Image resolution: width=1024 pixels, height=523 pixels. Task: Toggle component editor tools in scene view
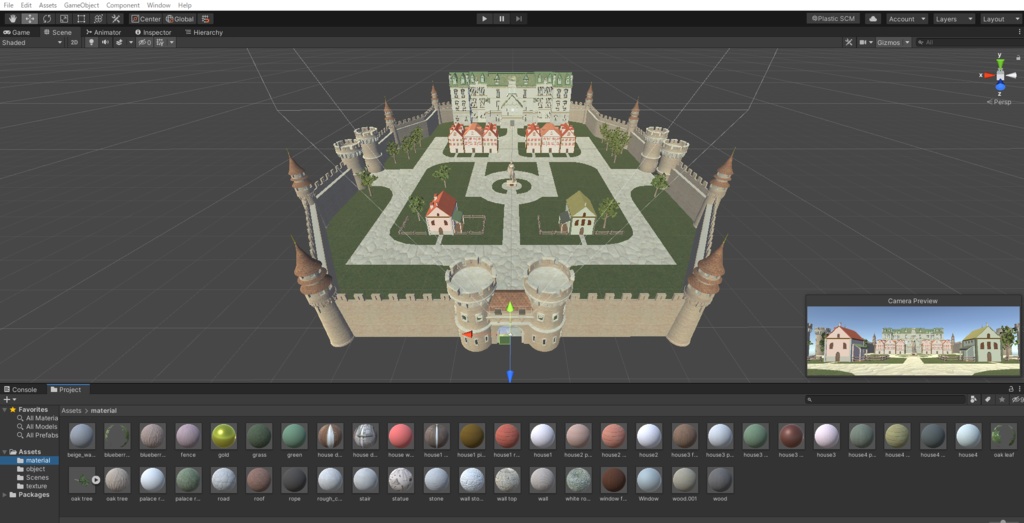click(x=848, y=42)
